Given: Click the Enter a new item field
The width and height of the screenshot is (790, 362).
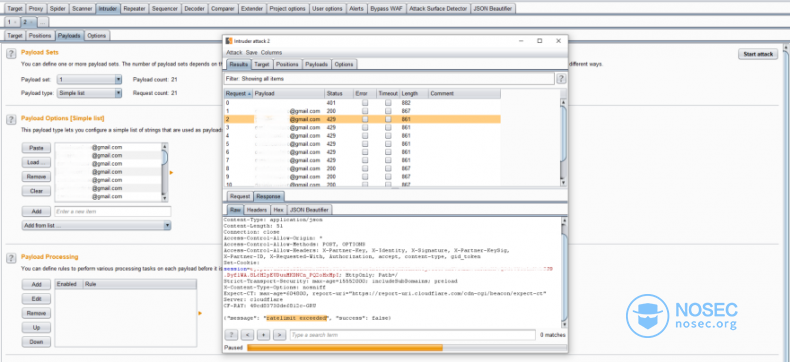Looking at the screenshot, I should [x=112, y=211].
